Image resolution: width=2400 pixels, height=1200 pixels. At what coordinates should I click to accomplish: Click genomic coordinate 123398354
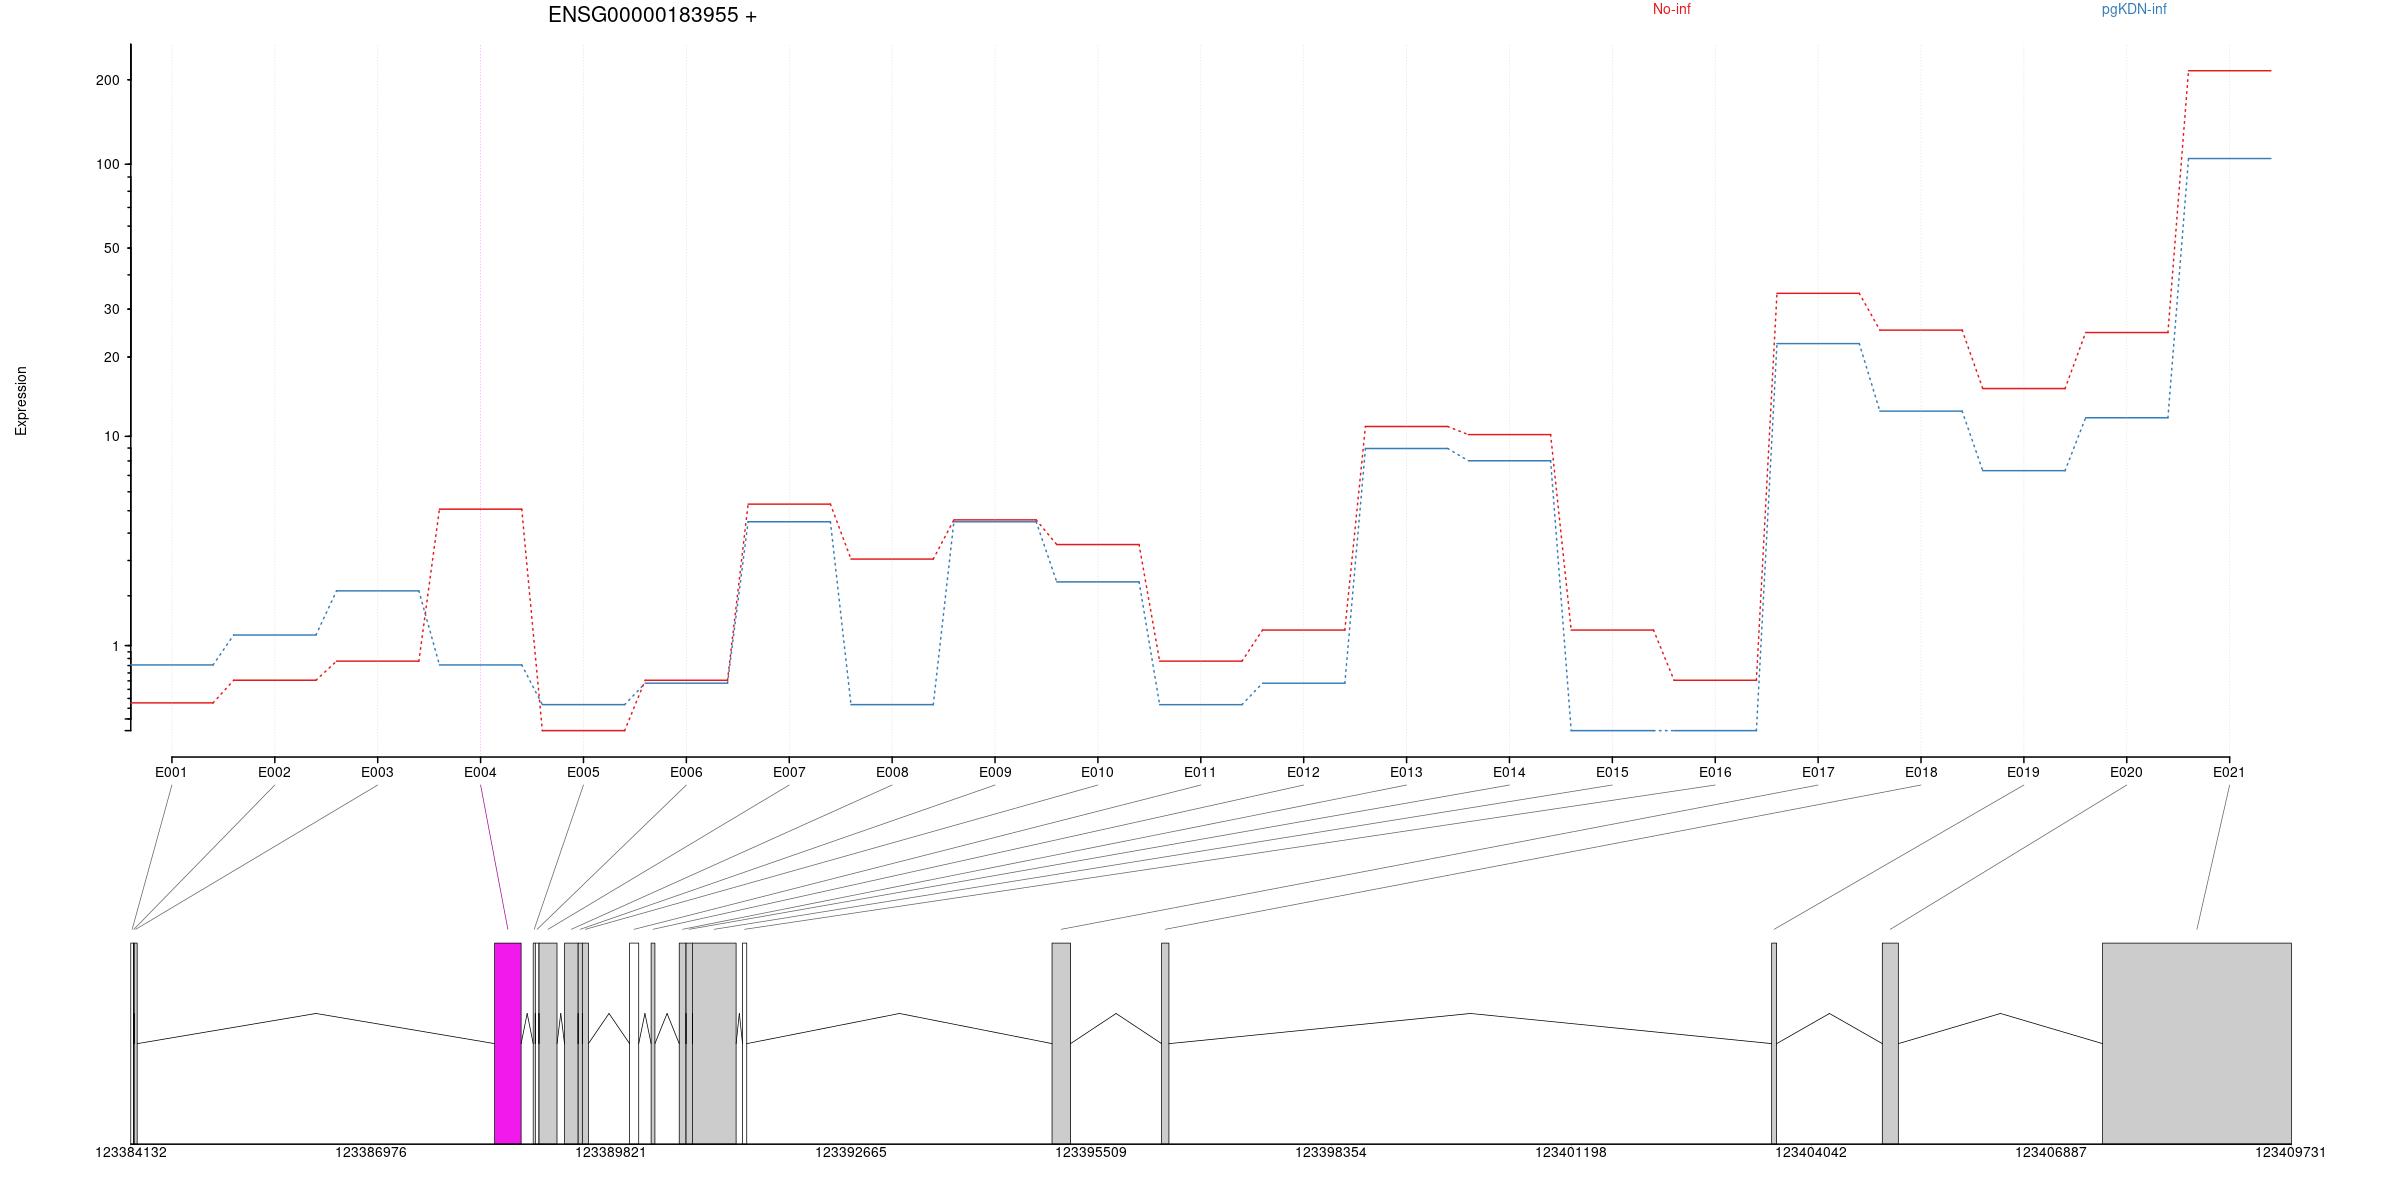click(x=1331, y=1153)
